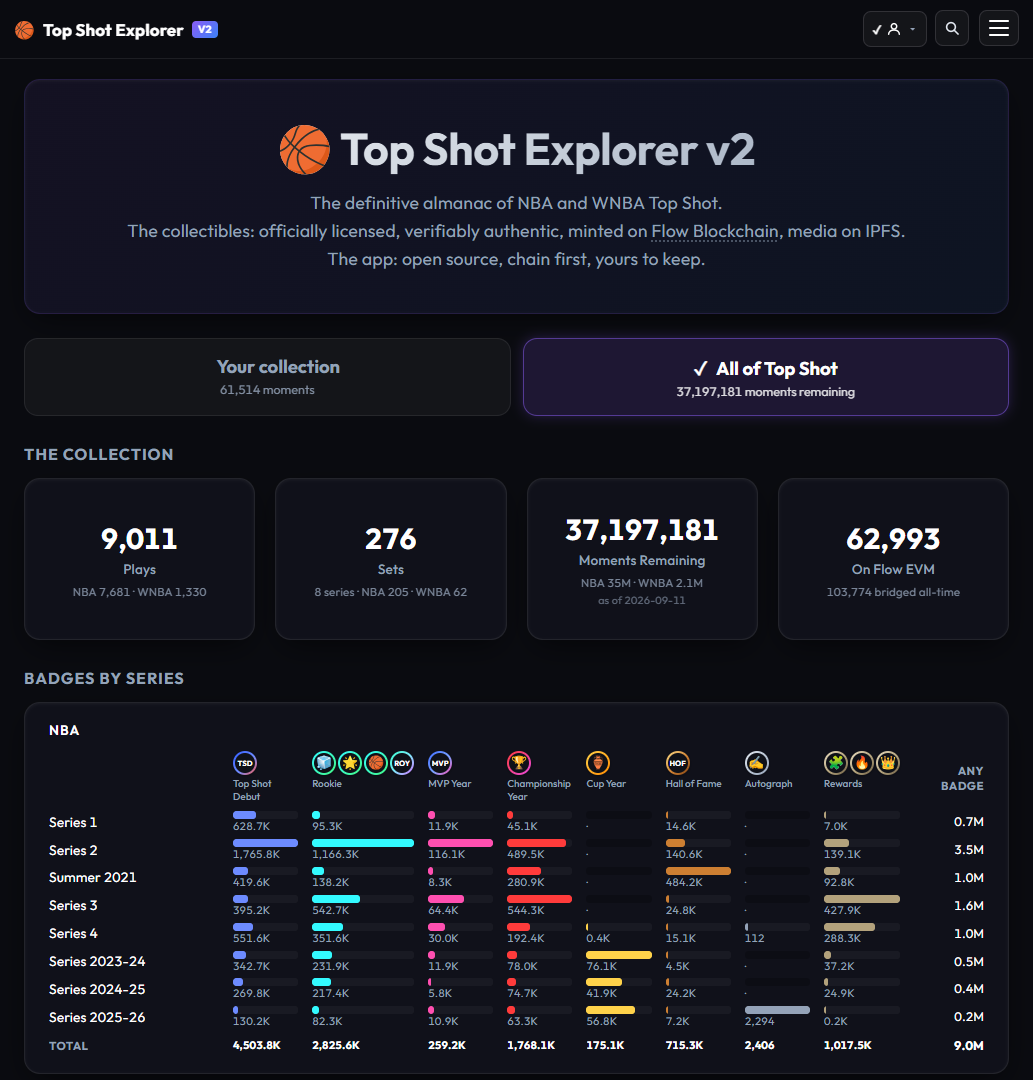Open the 62,993 On Flow EVM card
This screenshot has width=1033, height=1080.
[893, 559]
